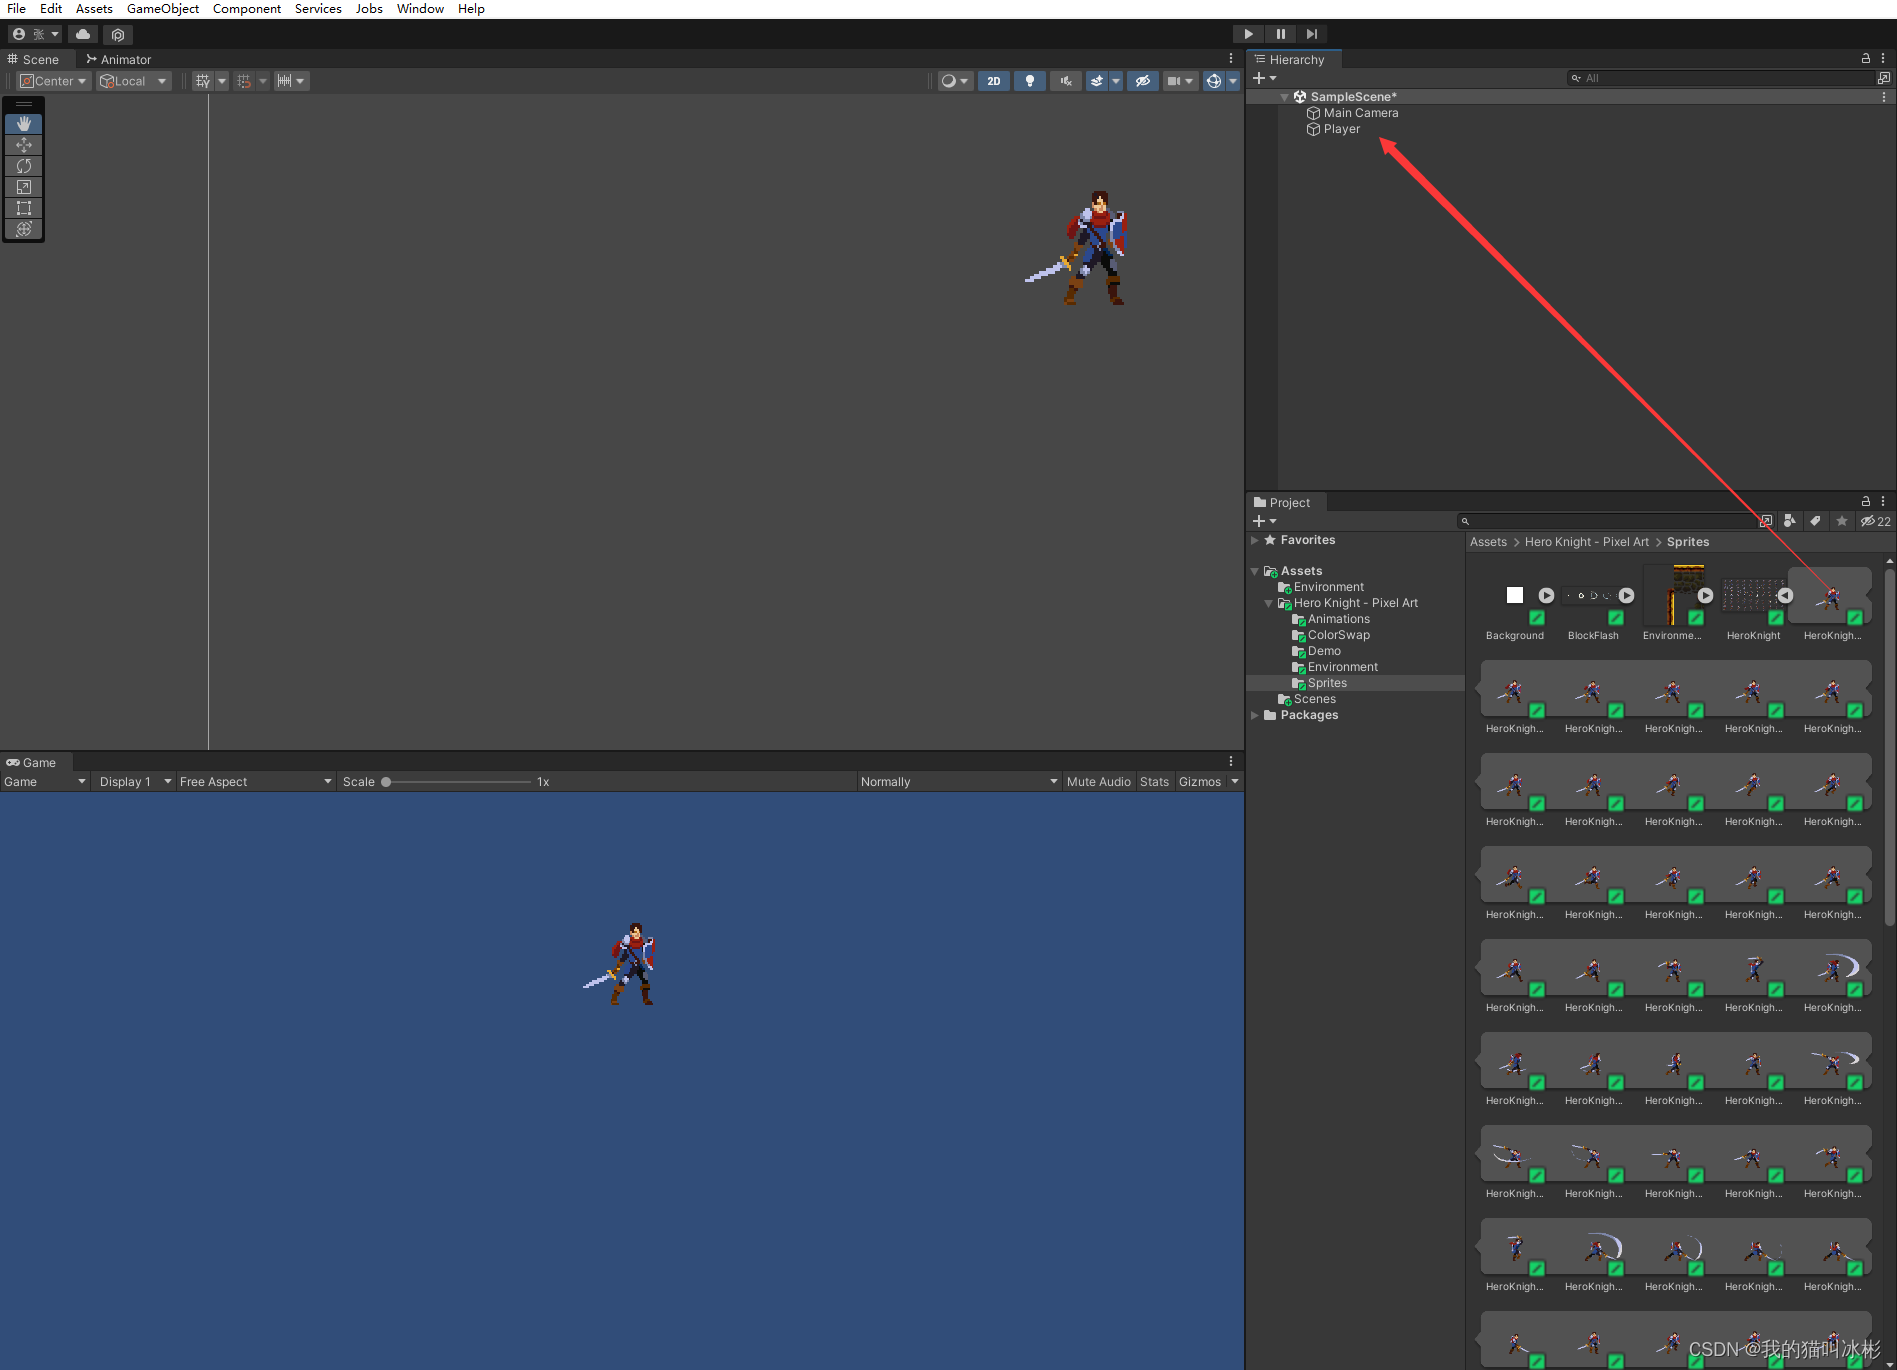This screenshot has height=1370, width=1897.
Task: Open the Unity Cloud icon
Action: pos(83,34)
